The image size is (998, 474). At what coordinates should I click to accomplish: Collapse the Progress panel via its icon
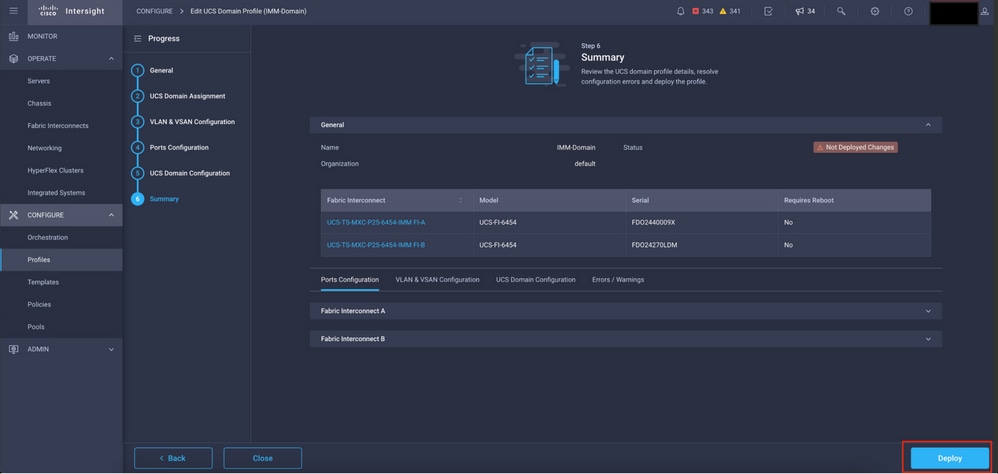[137, 39]
